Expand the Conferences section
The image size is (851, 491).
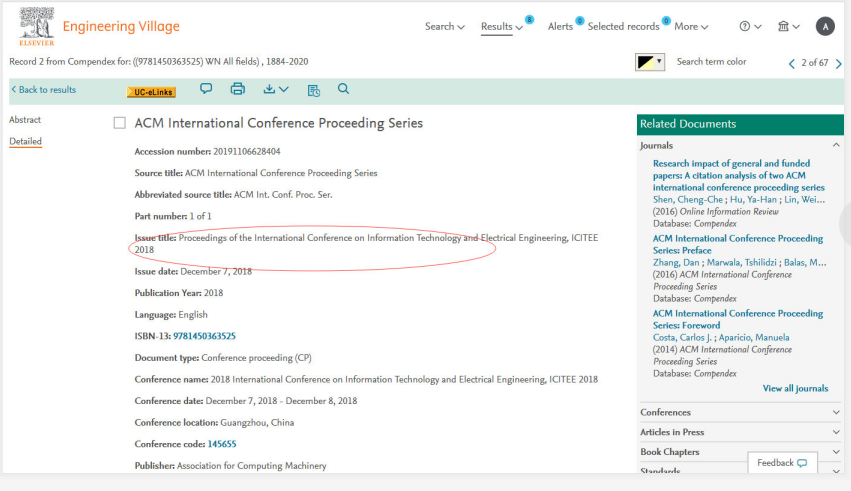point(836,412)
